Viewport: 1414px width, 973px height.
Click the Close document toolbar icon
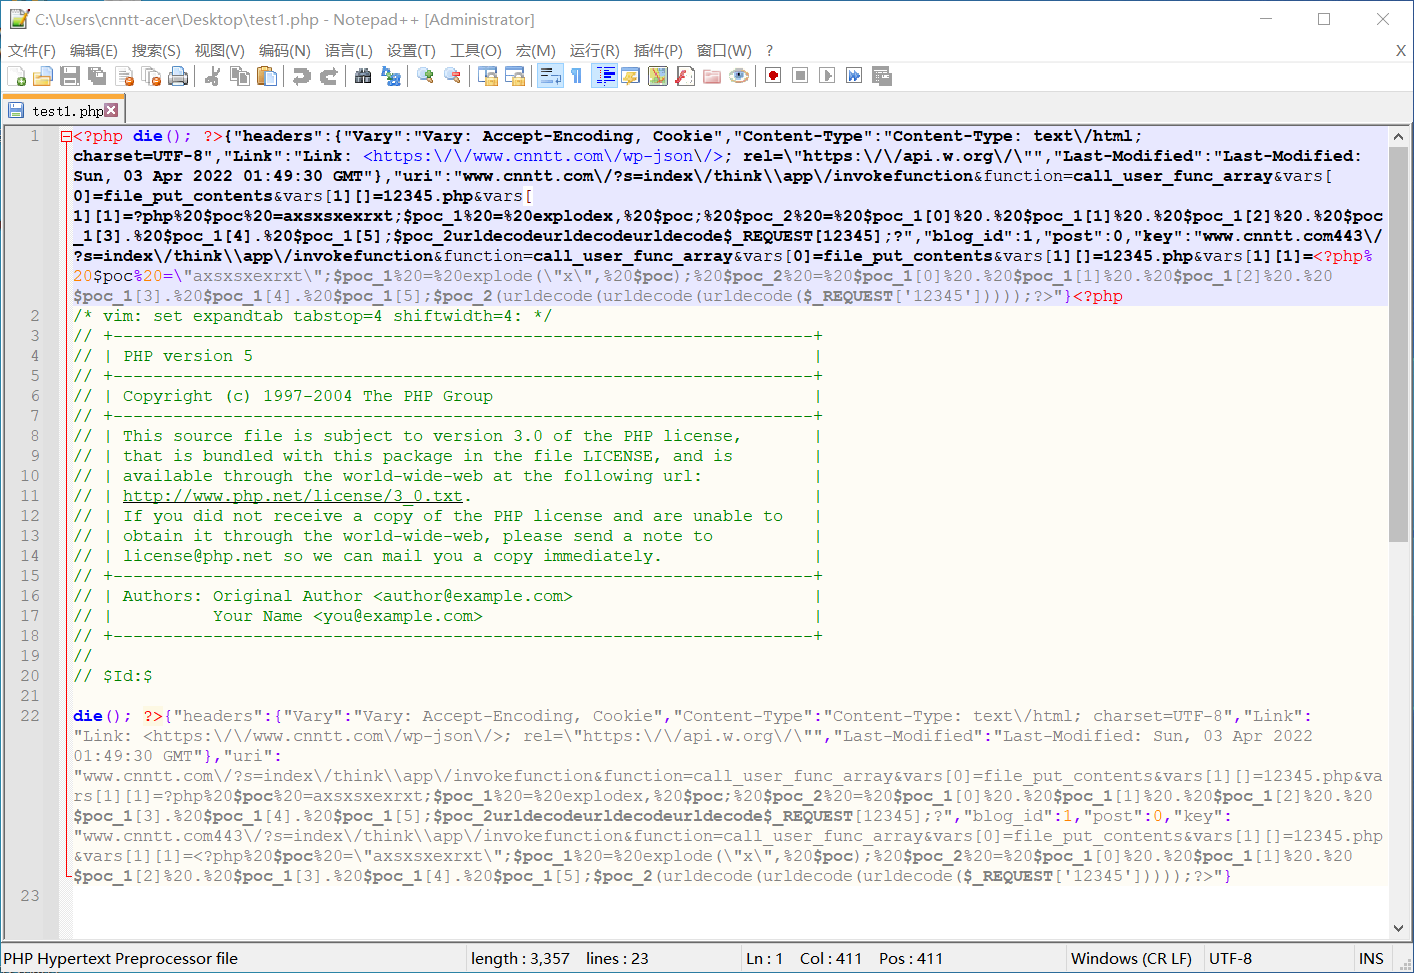click(124, 76)
